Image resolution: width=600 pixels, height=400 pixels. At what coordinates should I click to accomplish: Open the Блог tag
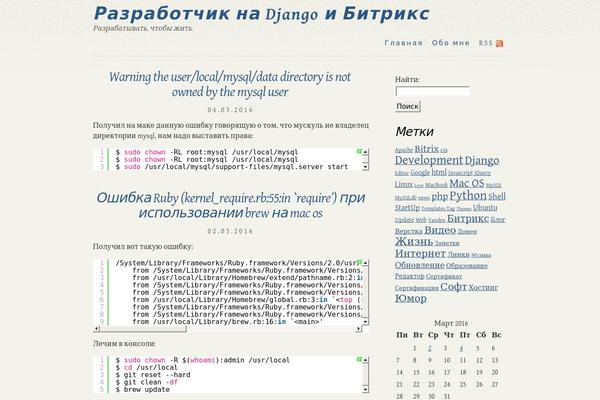pos(498,220)
